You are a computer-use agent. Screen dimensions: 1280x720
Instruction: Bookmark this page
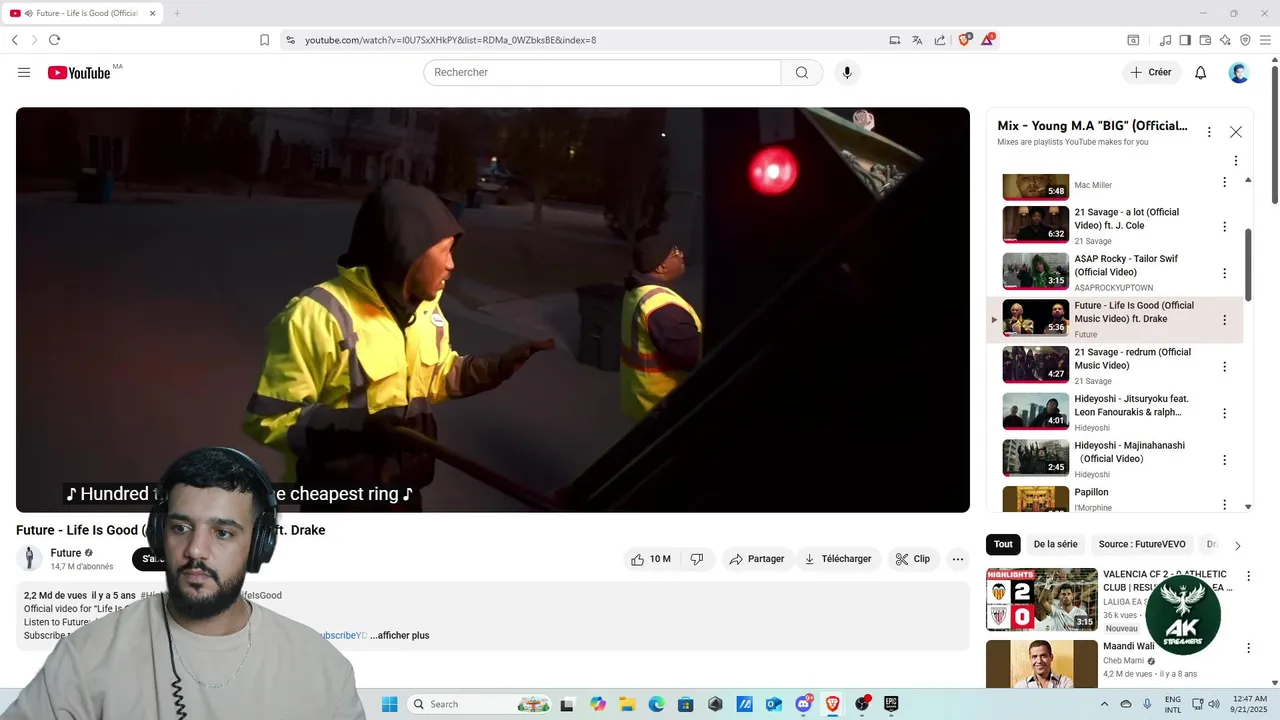point(264,40)
